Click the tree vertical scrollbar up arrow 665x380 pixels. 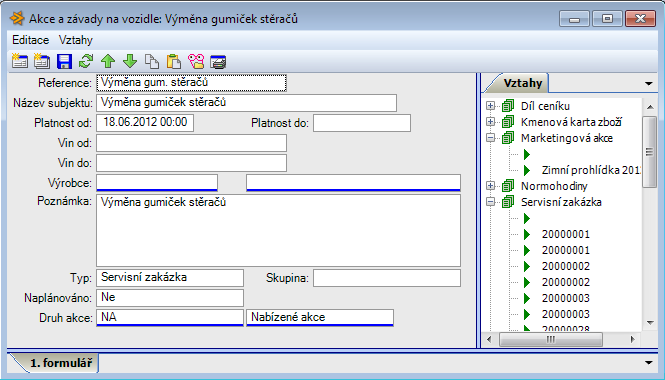(650, 107)
